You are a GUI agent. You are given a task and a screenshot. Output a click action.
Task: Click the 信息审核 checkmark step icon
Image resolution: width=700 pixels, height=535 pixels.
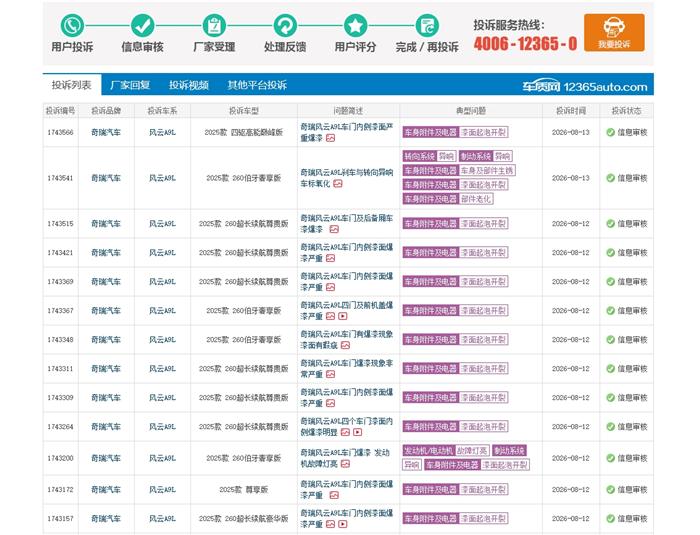coord(142,25)
